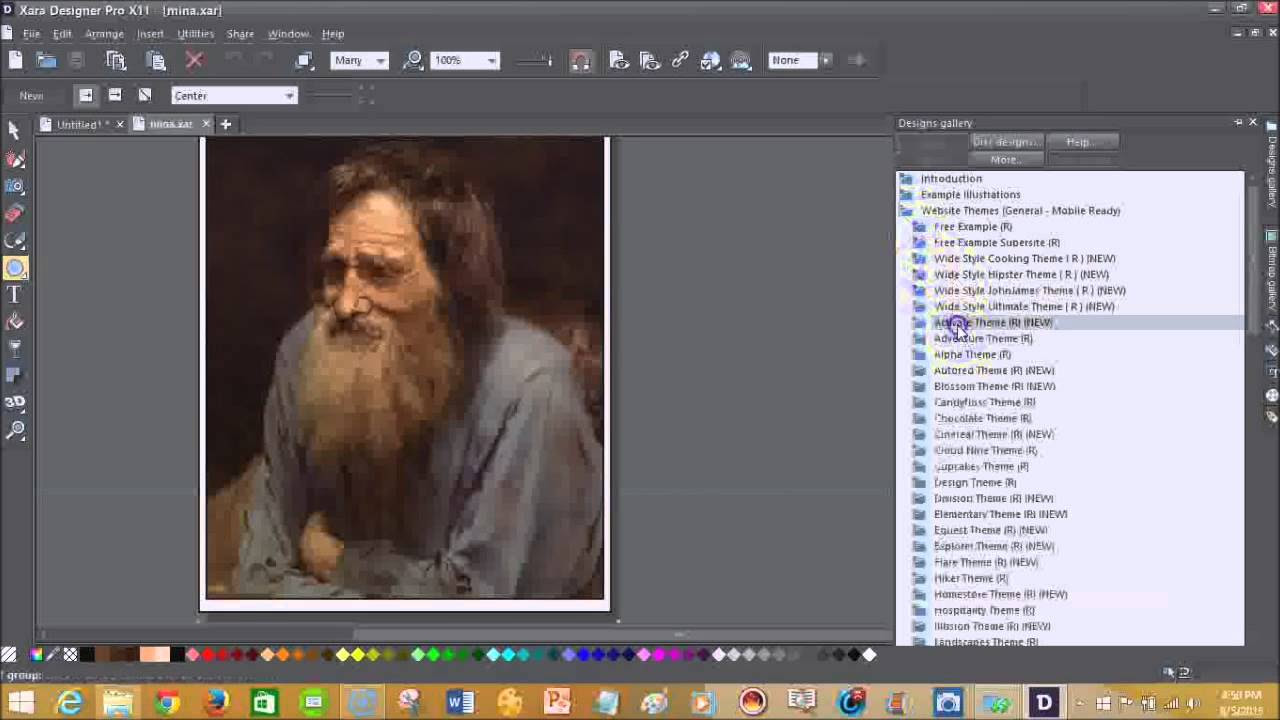
Task: Click the Link chain icon
Action: click(x=680, y=61)
